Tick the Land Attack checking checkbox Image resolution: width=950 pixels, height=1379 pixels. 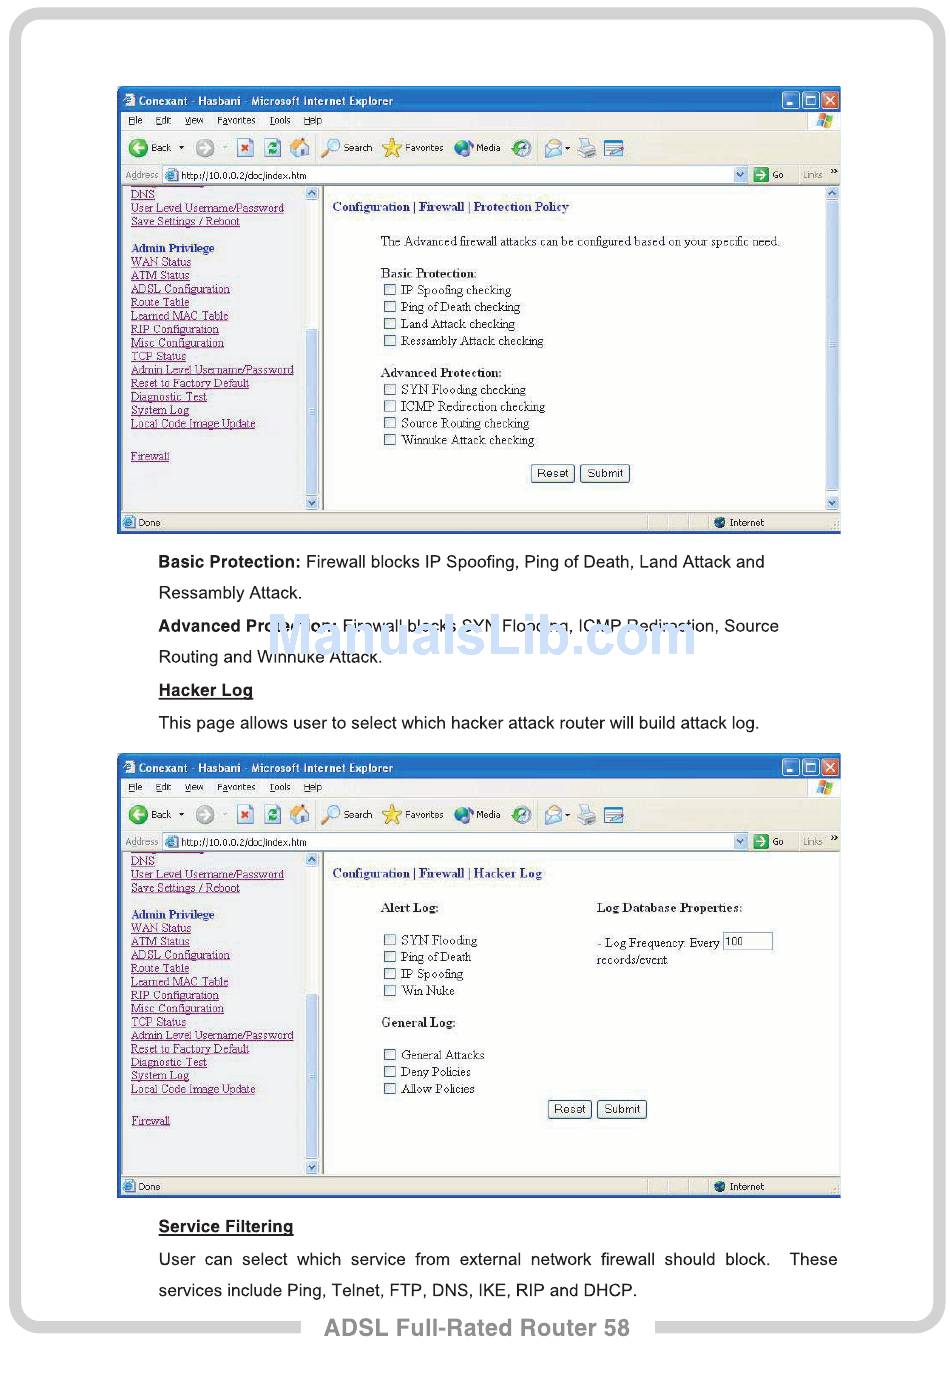point(390,324)
